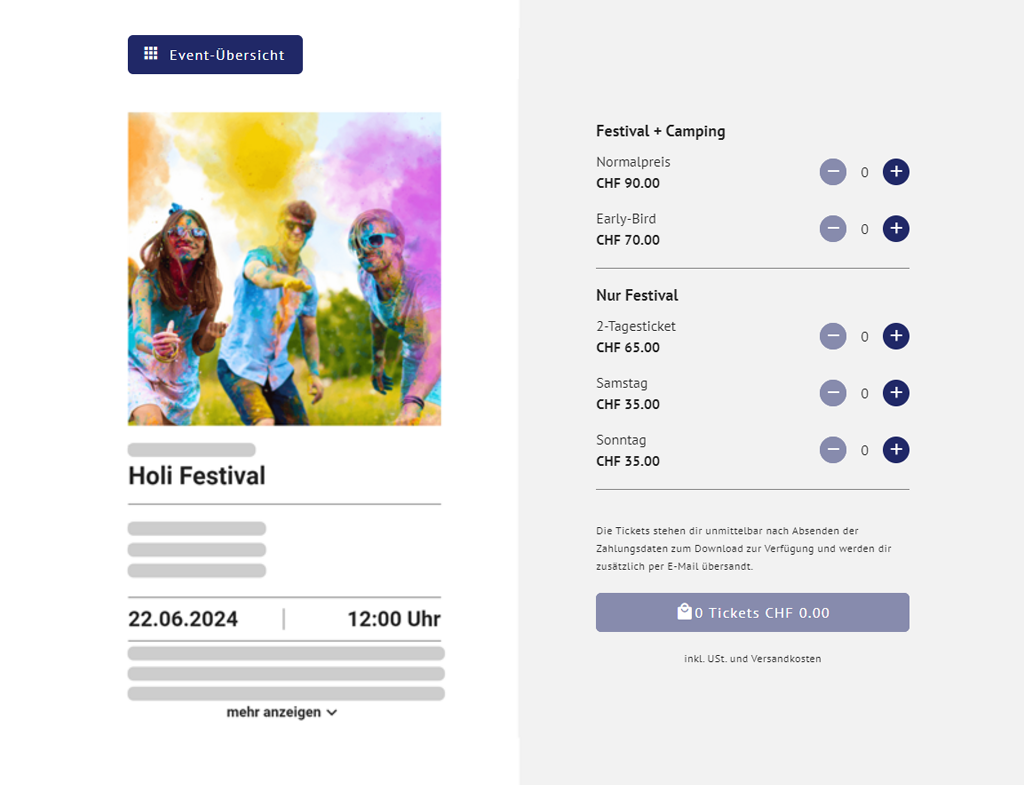Viewport: 1024px width, 785px height.
Task: Click the CHF 70.00 Early-Bird price
Action: (628, 240)
